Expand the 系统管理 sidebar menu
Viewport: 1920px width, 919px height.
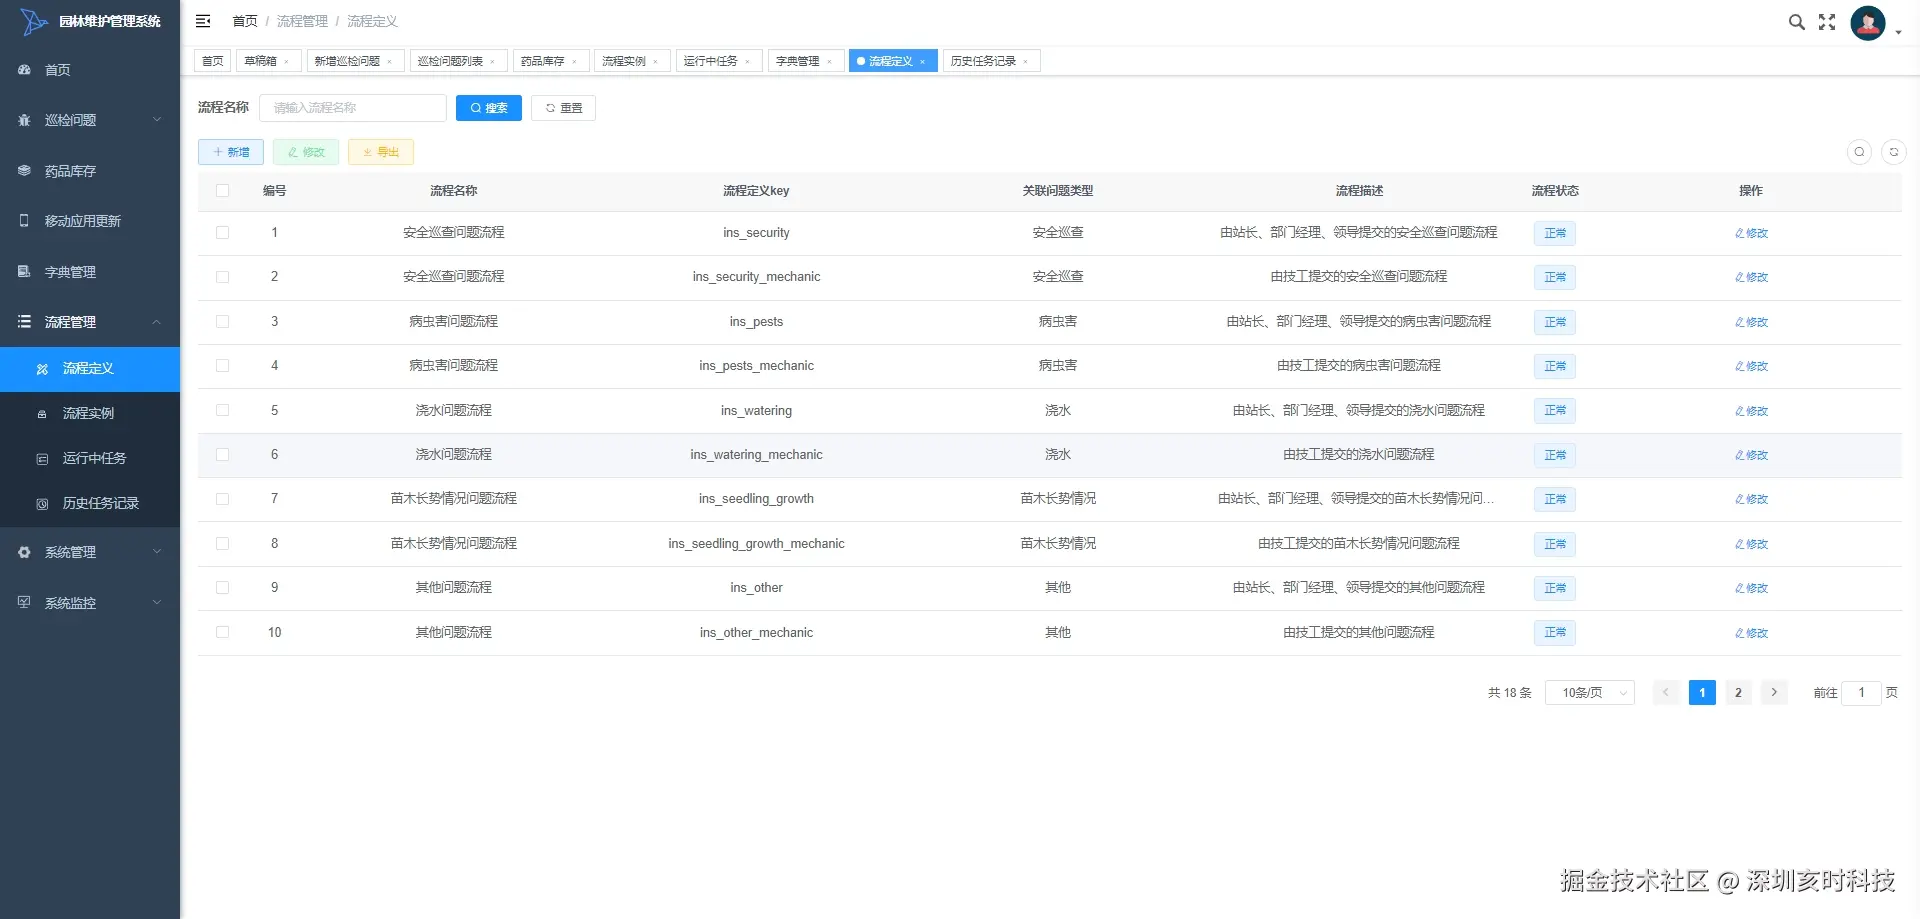point(90,552)
